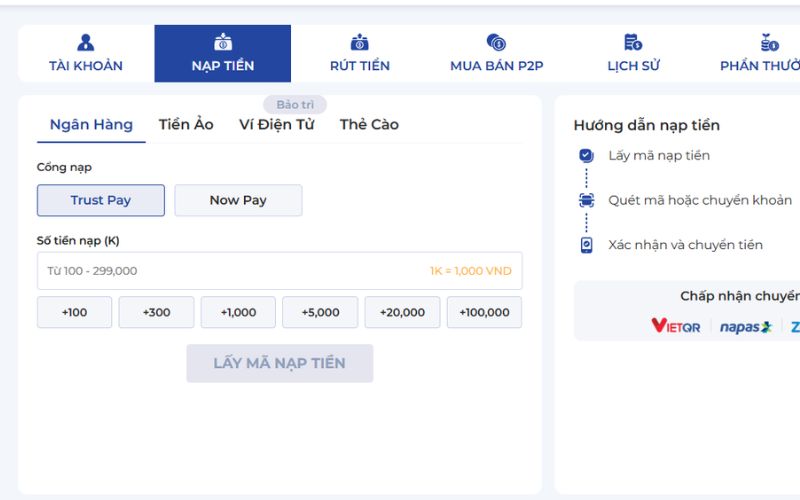Add +100,000 to the deposit amount

coord(484,312)
